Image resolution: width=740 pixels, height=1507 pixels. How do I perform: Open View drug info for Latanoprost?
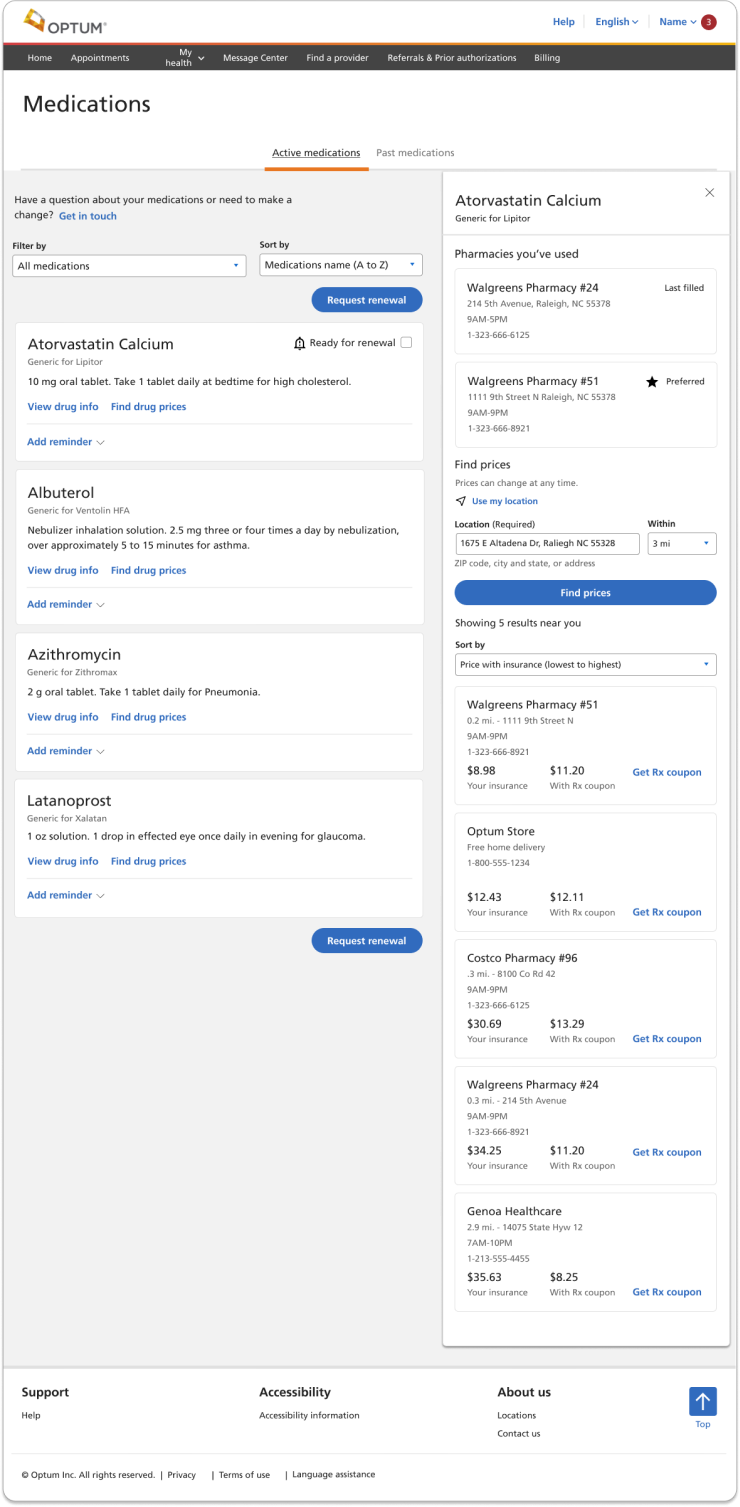[63, 861]
